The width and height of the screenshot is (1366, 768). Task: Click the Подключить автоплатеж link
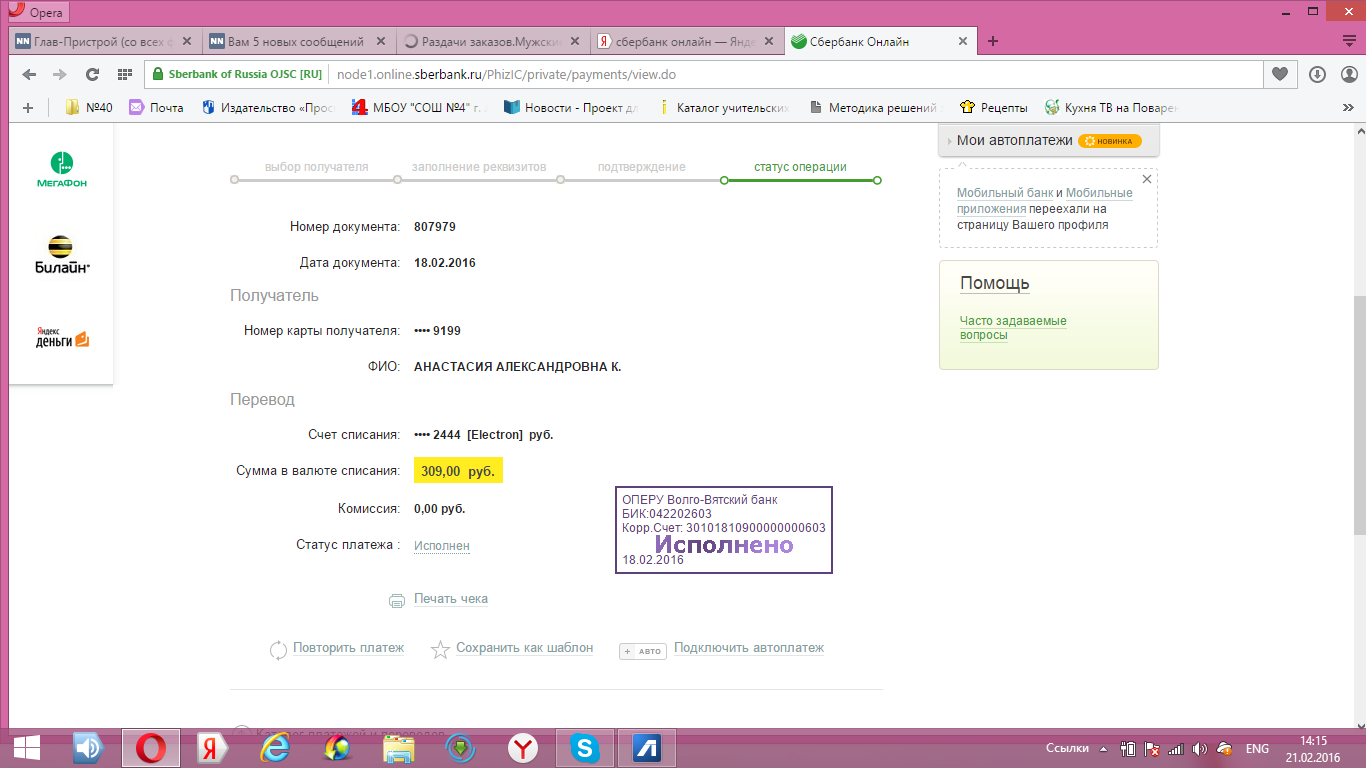coord(748,648)
